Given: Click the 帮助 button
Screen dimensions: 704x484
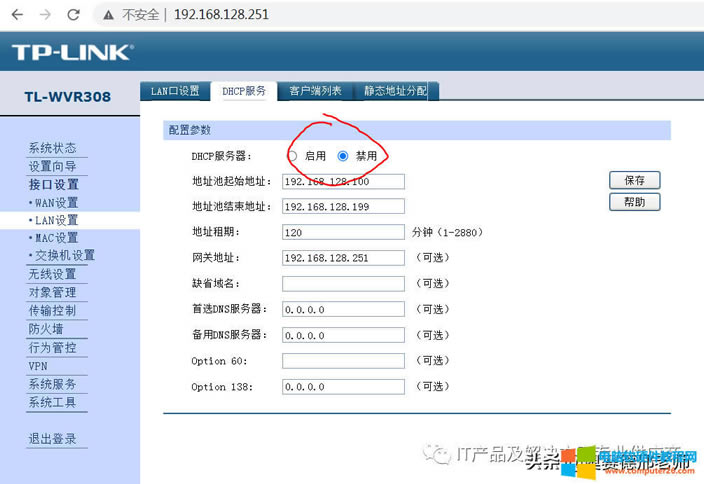Looking at the screenshot, I should click(634, 202).
